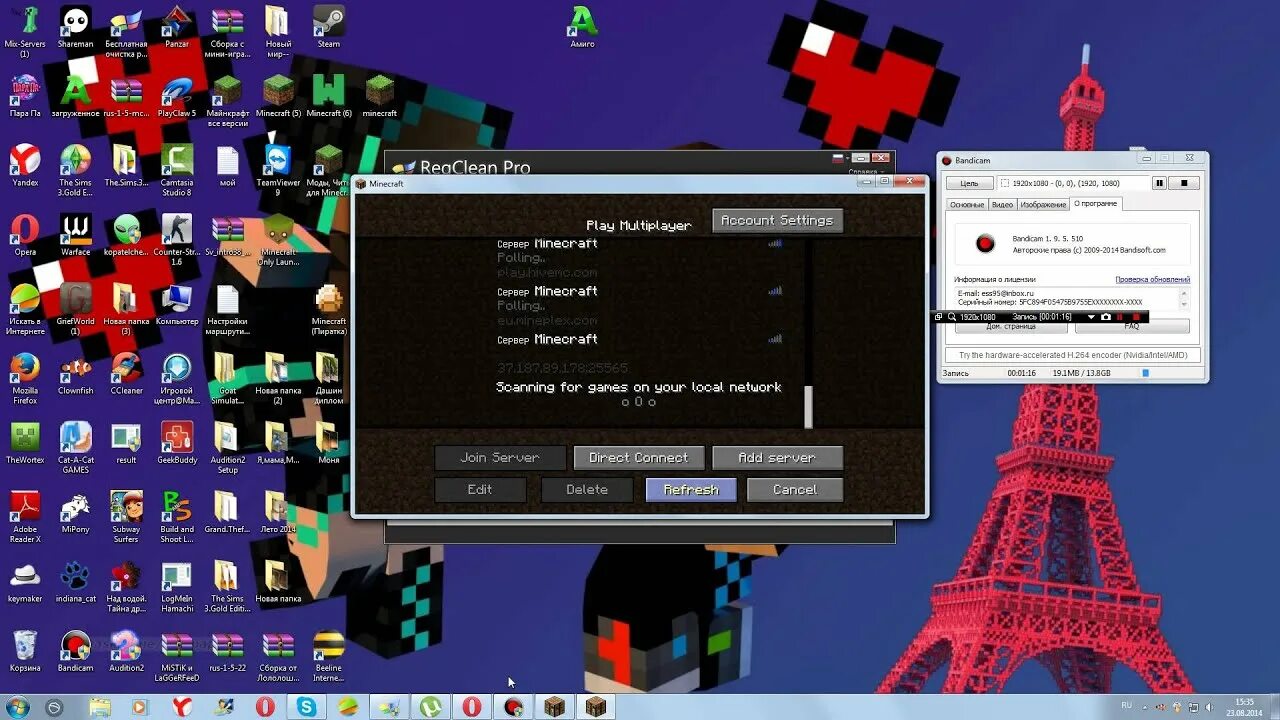Open the Проверка обновлений link
The width and height of the screenshot is (1280, 720).
(1152, 280)
